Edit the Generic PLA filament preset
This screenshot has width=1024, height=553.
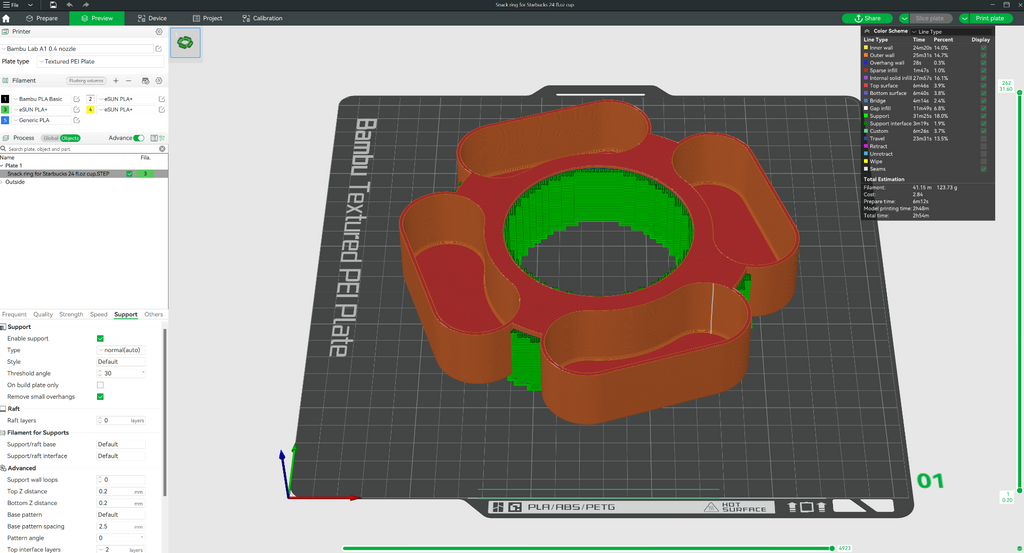click(x=76, y=120)
